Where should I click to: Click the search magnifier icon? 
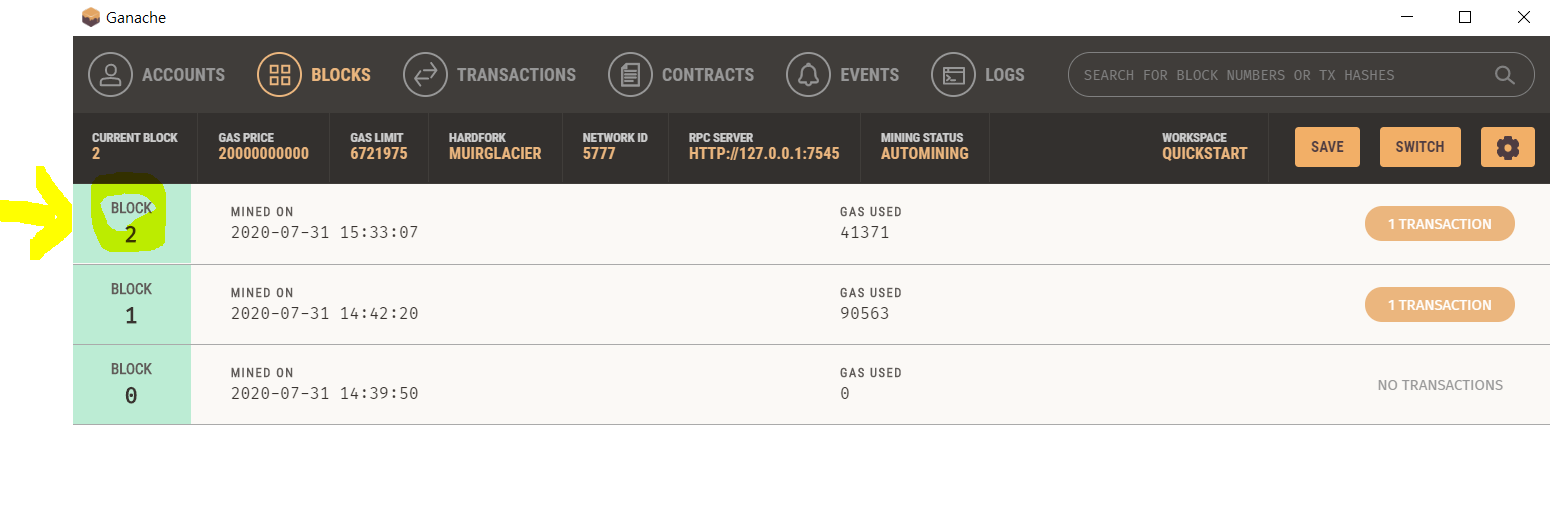1505,75
